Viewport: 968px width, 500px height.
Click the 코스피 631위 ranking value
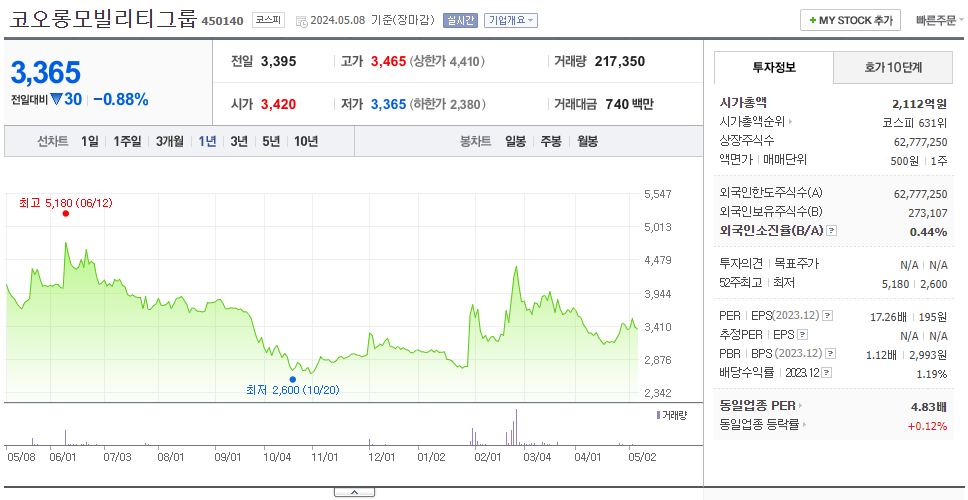915,122
